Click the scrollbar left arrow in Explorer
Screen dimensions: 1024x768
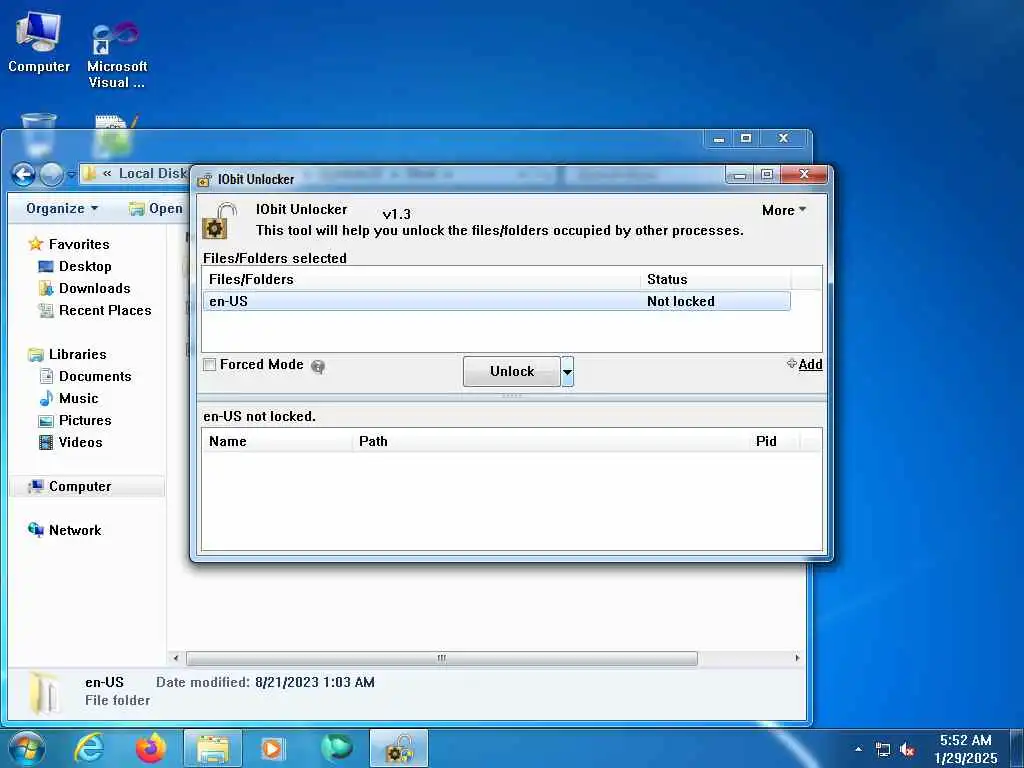point(176,658)
